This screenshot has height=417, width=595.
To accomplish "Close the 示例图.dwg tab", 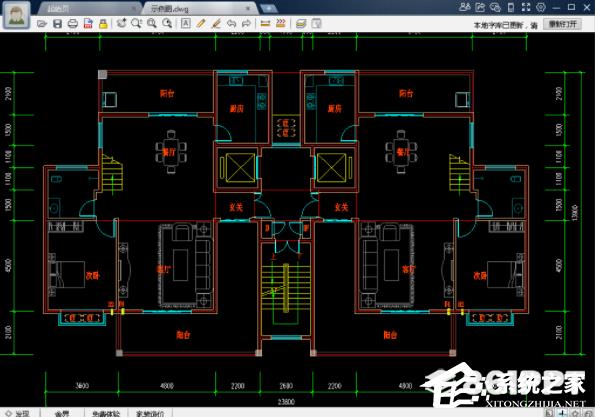I will pyautogui.click(x=248, y=8).
